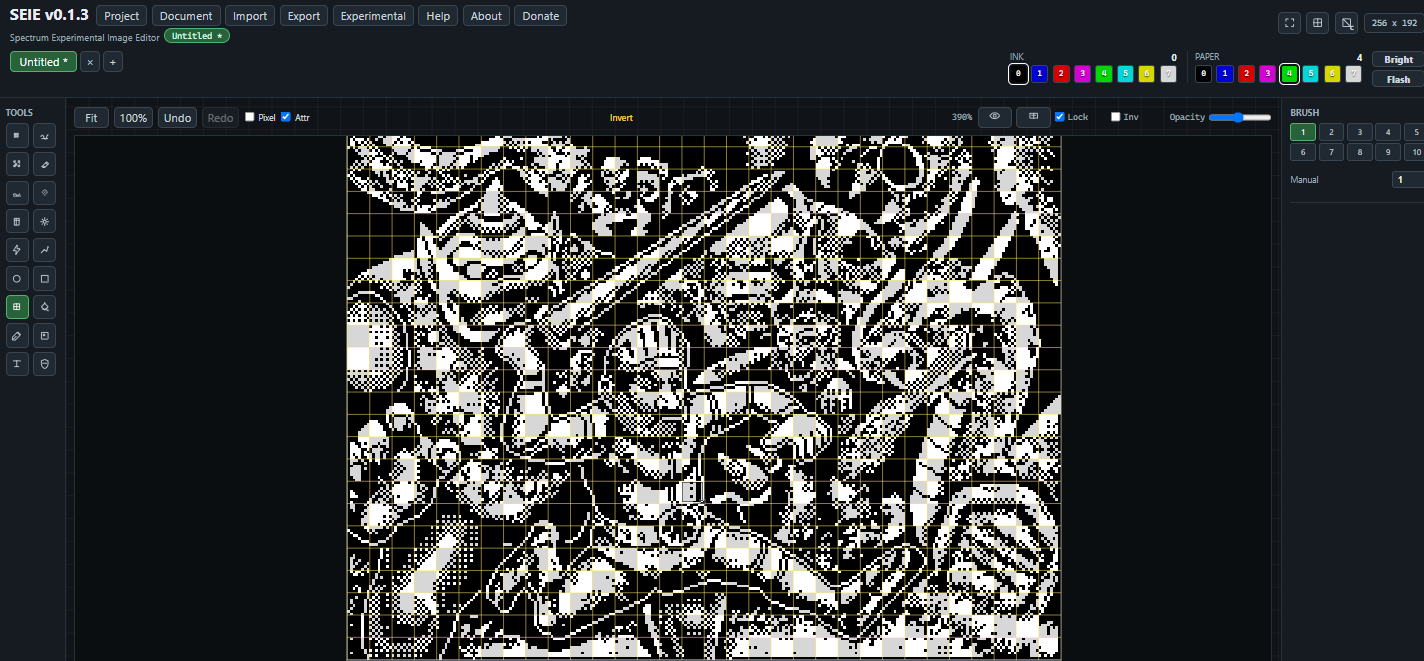This screenshot has height=661, width=1424.
Task: Select the circle shape tool
Action: [17, 278]
